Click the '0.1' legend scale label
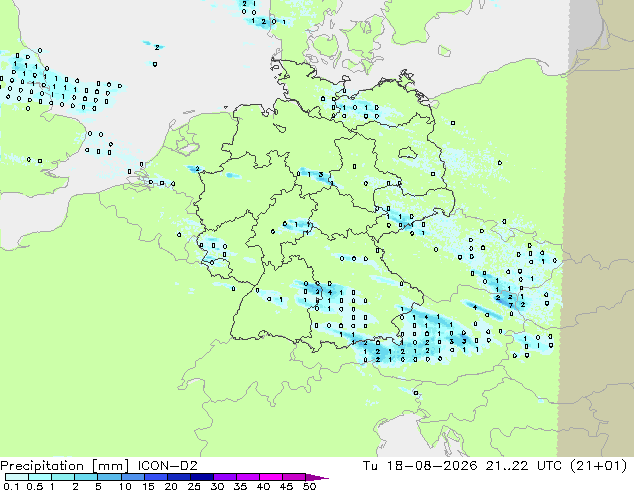 [x=11, y=486]
